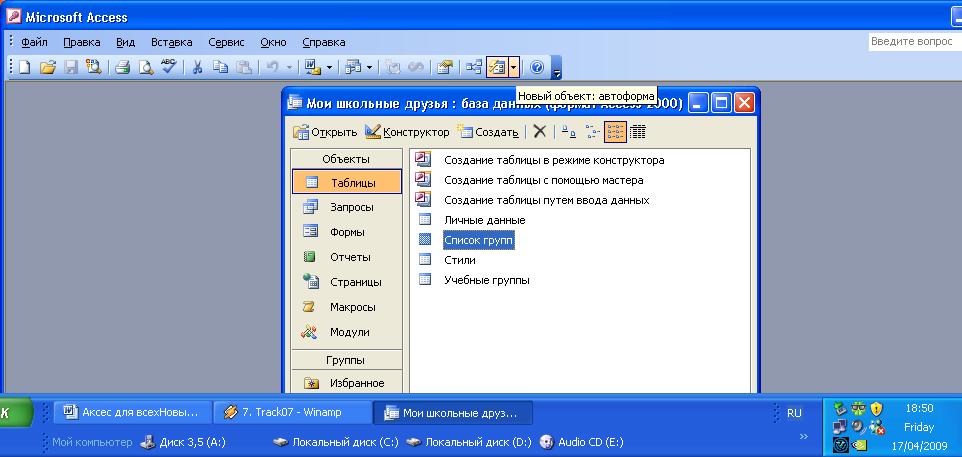Select the Формы object category
This screenshot has width=962, height=457.
[347, 232]
